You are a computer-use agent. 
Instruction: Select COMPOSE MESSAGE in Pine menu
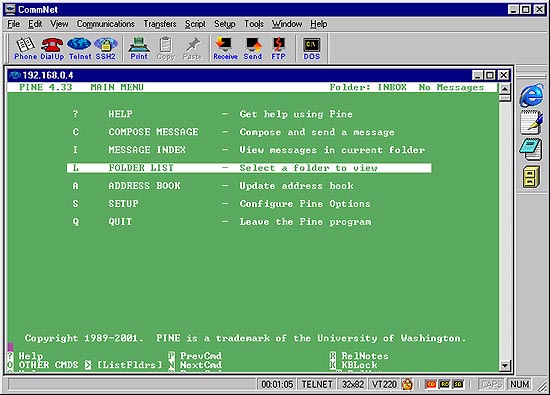point(233,132)
